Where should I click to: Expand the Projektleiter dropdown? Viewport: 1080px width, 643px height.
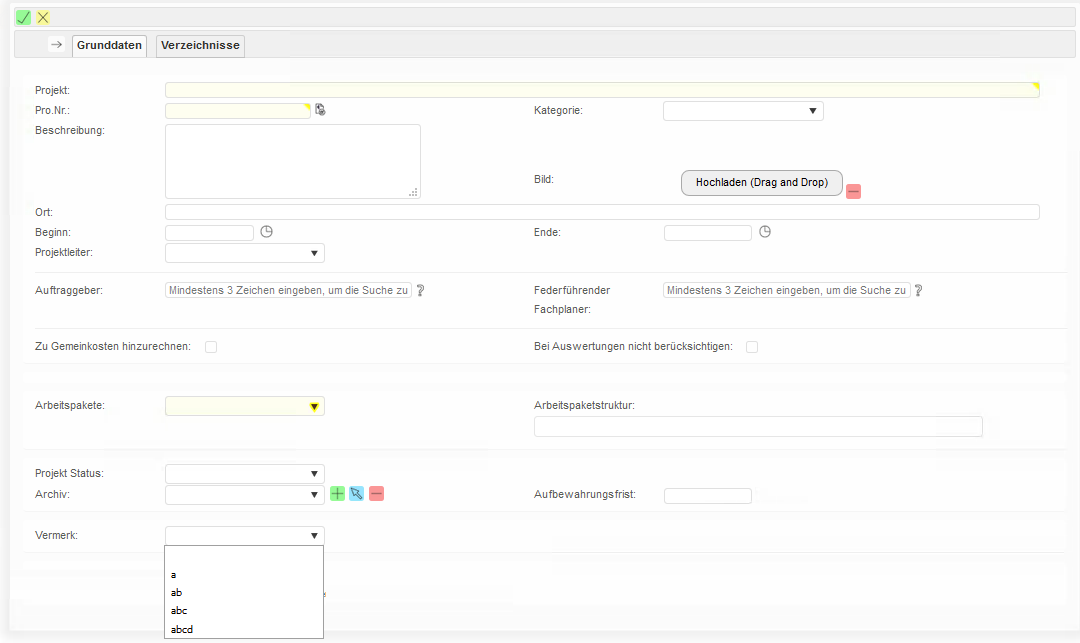click(x=245, y=253)
